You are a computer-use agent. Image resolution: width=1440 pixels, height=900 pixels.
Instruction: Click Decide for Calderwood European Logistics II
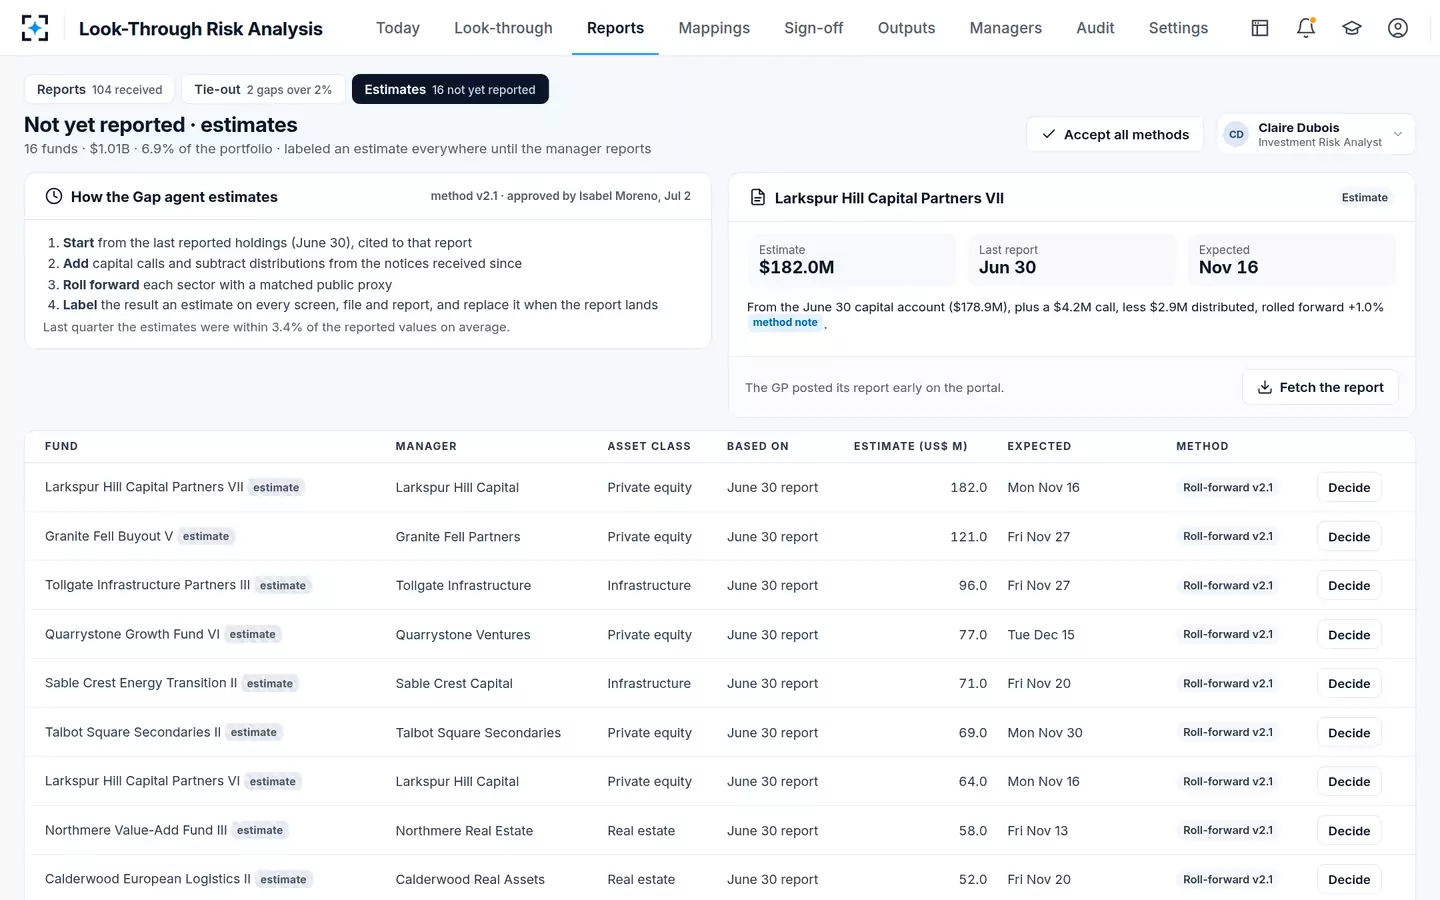coord(1349,879)
